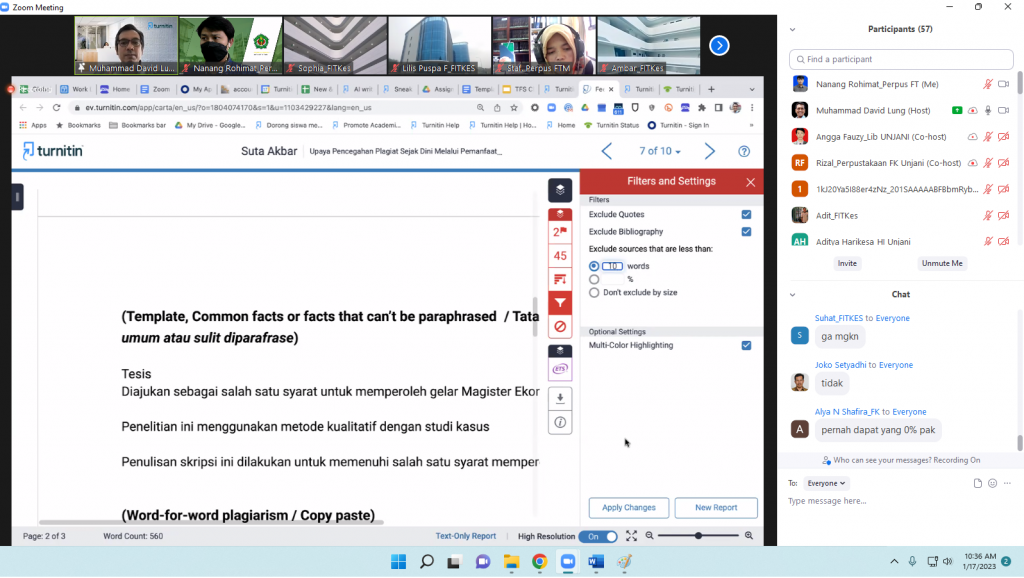1024x578 pixels.
Task: Open the all sources sort icon
Action: 560,279
